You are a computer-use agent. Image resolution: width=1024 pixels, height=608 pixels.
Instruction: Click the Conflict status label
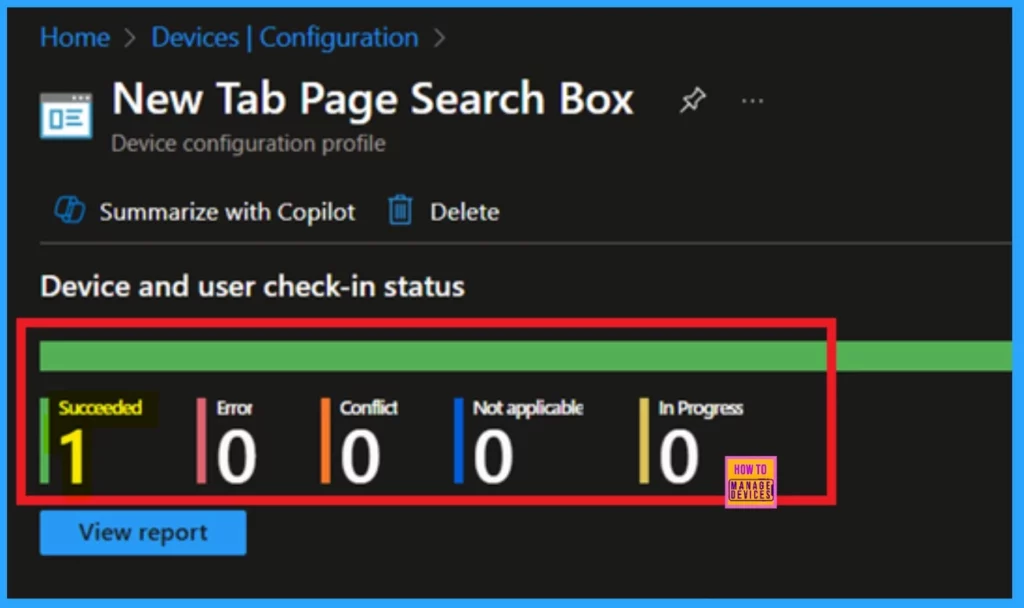[x=369, y=408]
